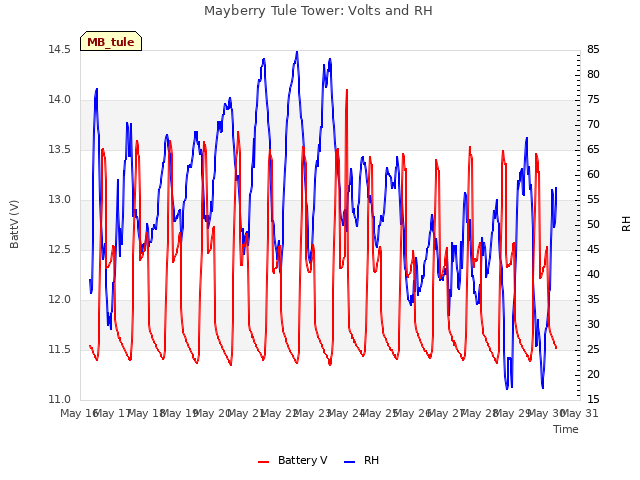Viewport: 640px width, 480px height.
Task: Click the 75 right axis tick label
Action: [x=593, y=100]
